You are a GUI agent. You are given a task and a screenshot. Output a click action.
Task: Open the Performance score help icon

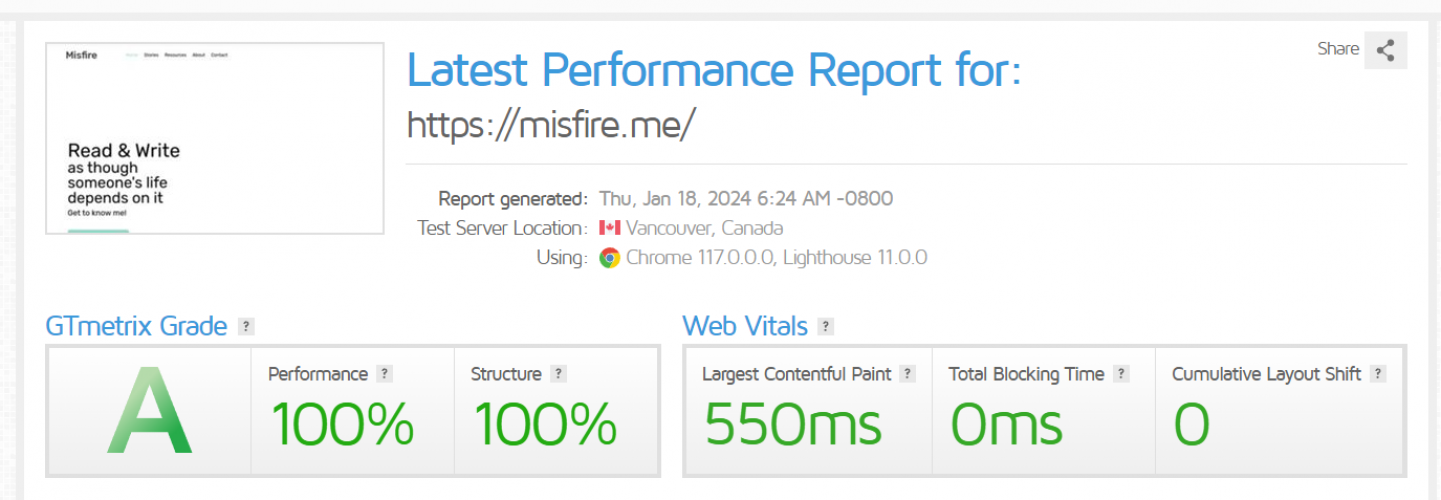(x=385, y=374)
